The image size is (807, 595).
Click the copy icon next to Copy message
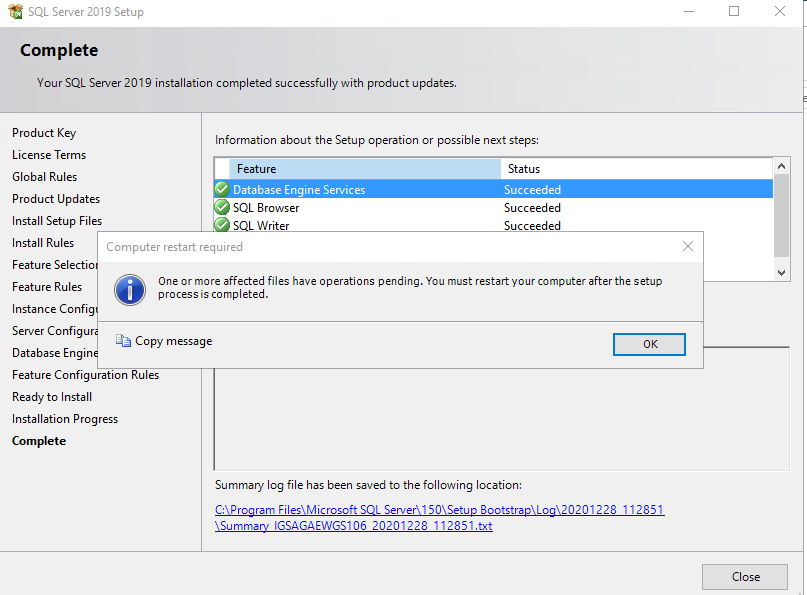point(123,341)
